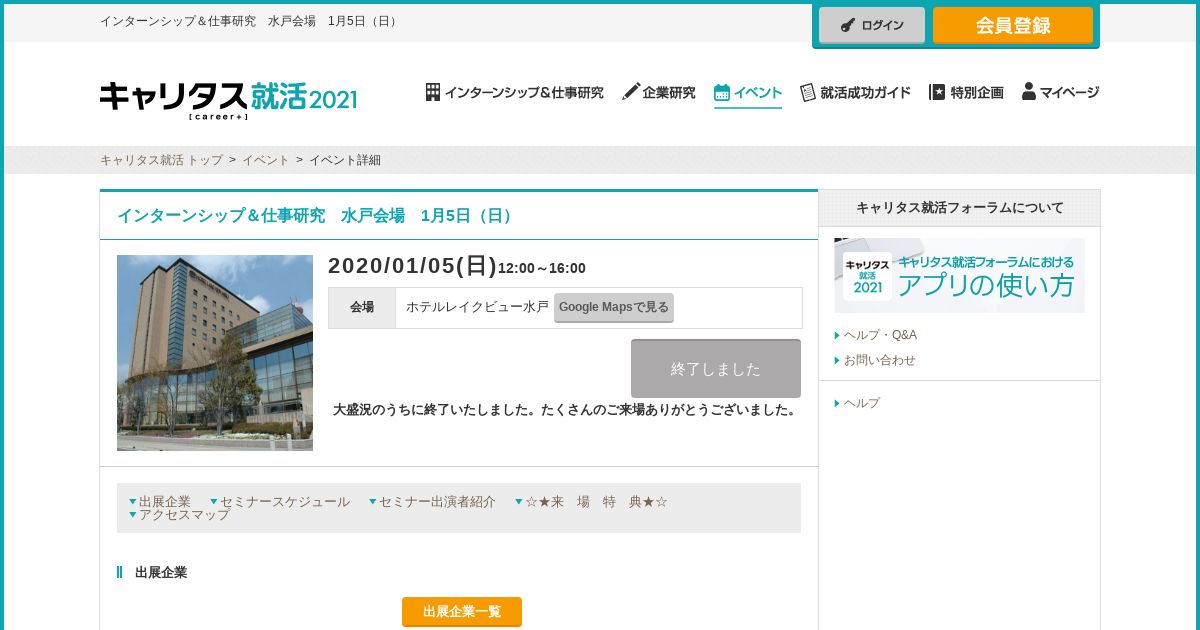The image size is (1200, 630).
Task: Open お問い合わせ sidebar link
Action: (x=879, y=360)
